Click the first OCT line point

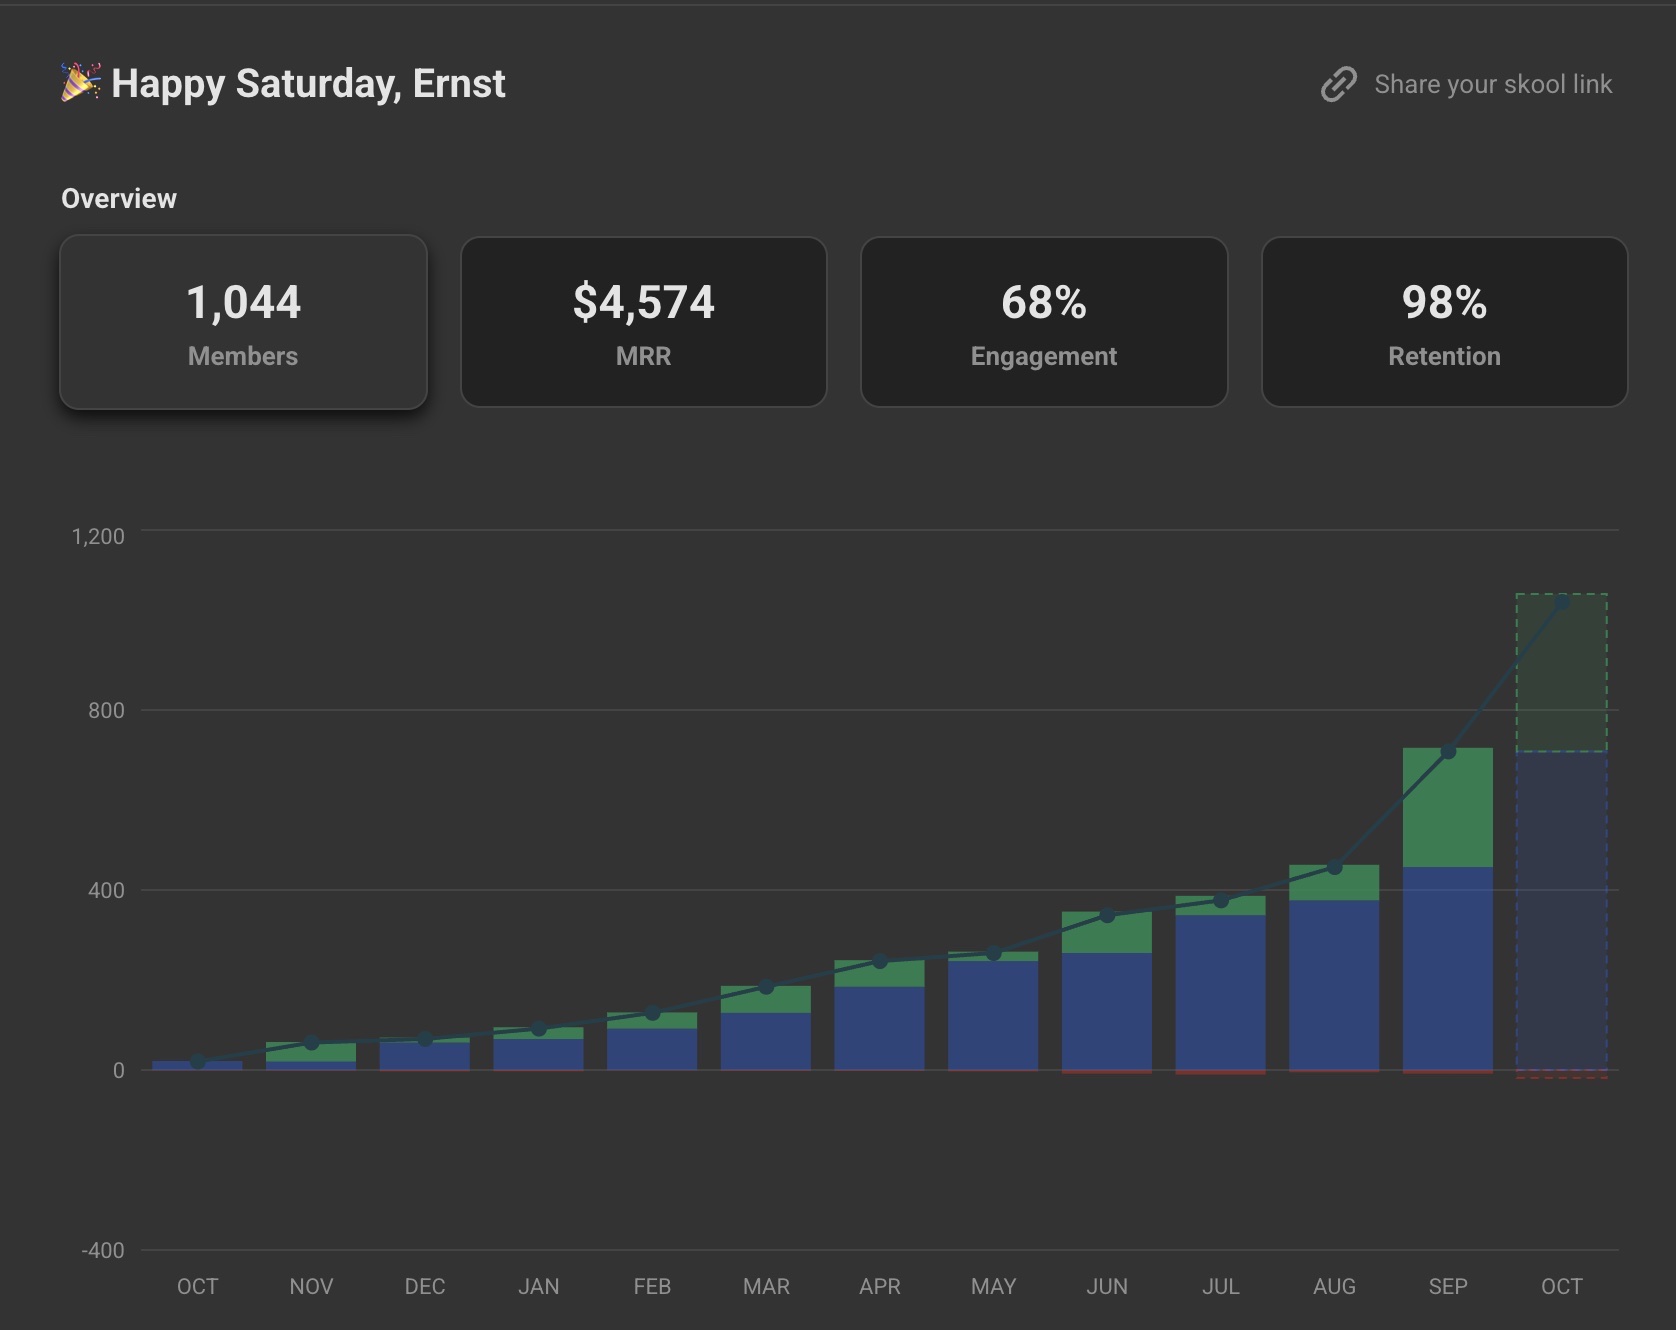[198, 1062]
